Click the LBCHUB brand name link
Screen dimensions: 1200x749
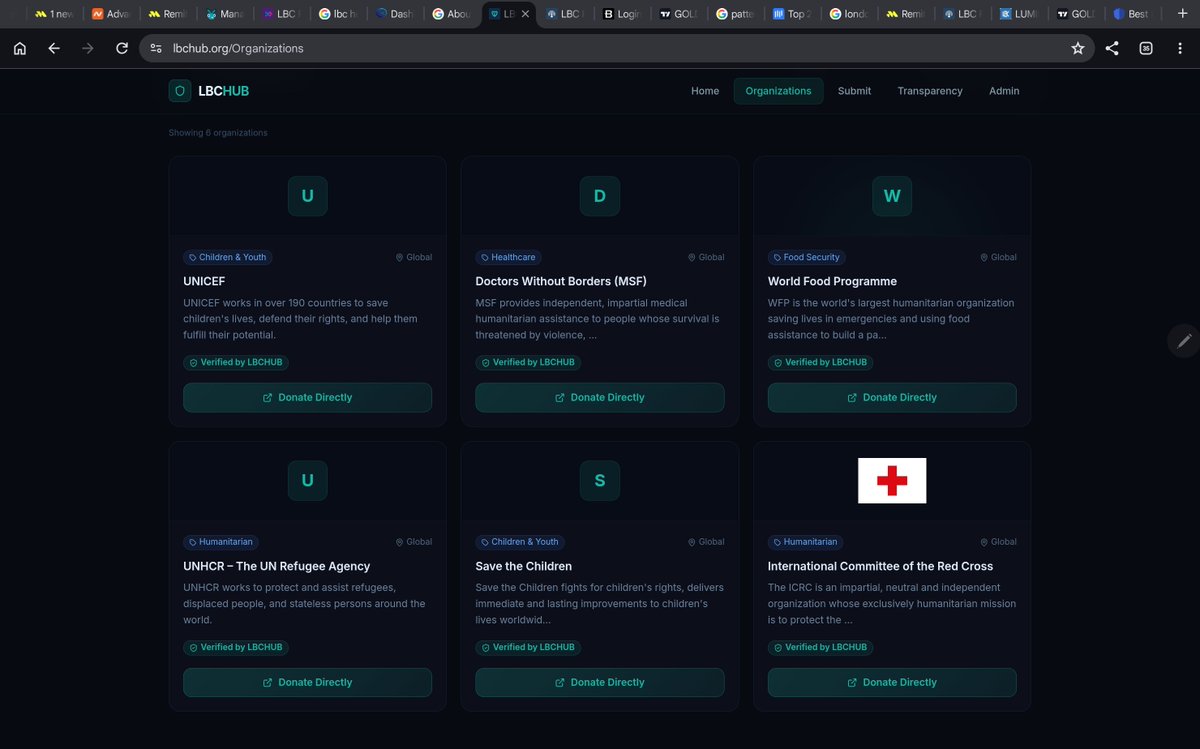[224, 91]
